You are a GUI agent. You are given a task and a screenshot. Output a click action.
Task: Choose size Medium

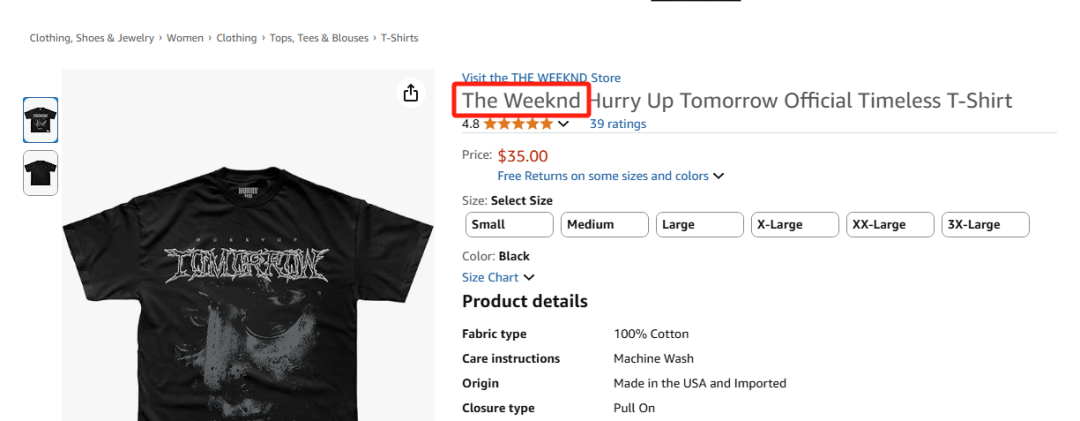tap(604, 225)
